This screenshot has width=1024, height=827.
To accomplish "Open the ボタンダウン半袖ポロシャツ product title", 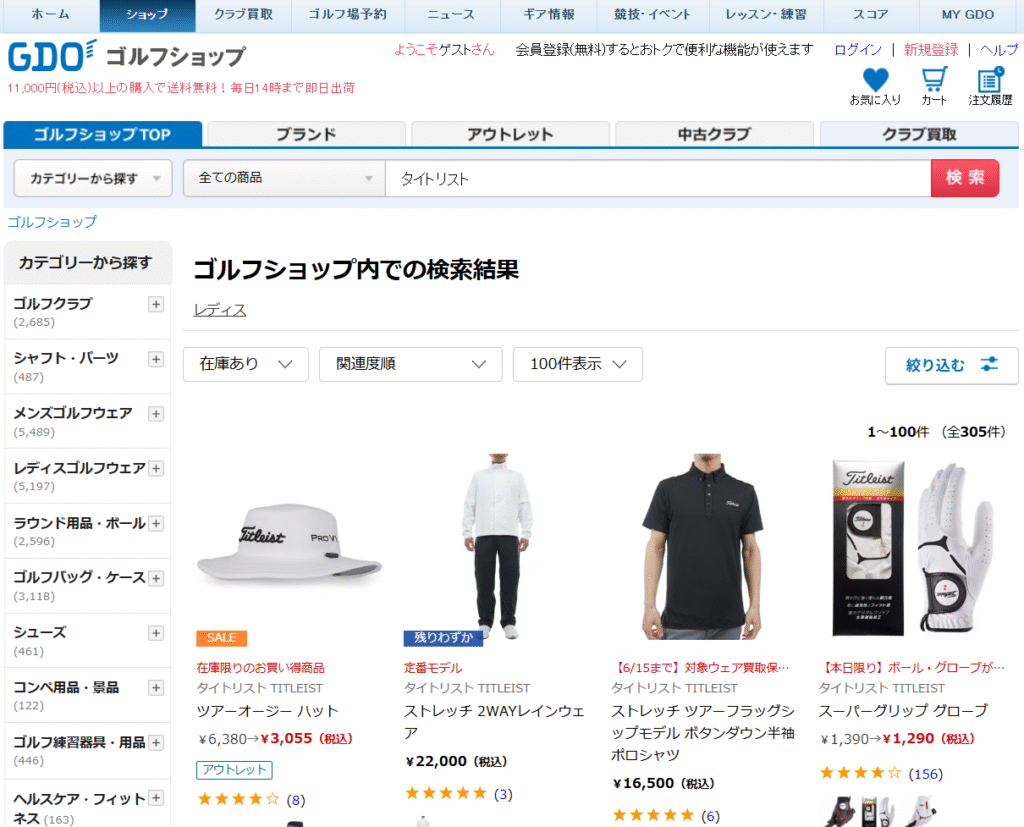I will 703,733.
